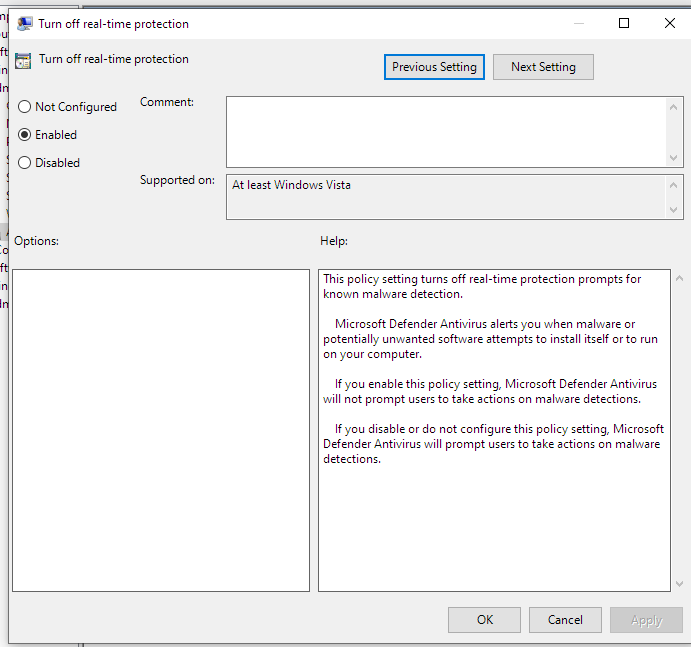Go to the Next Setting
The width and height of the screenshot is (691, 647).
click(543, 67)
